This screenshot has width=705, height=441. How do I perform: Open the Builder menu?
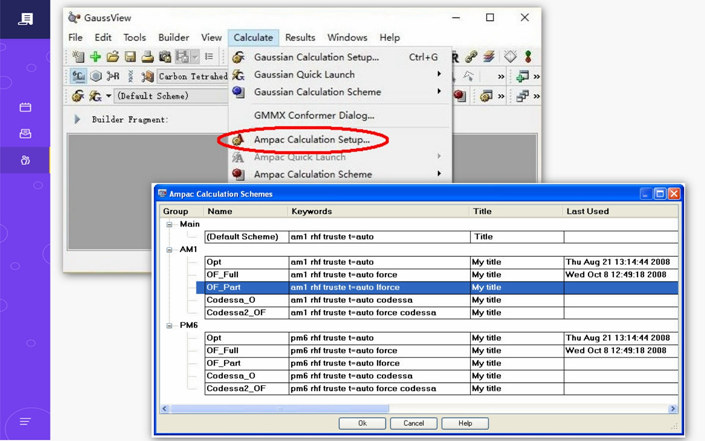coord(174,37)
